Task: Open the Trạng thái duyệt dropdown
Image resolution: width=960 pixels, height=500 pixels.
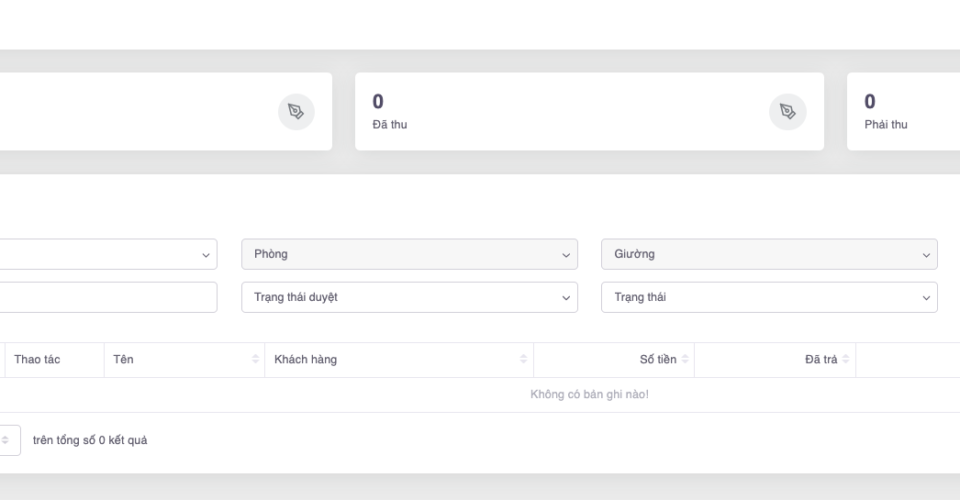Action: tap(409, 297)
